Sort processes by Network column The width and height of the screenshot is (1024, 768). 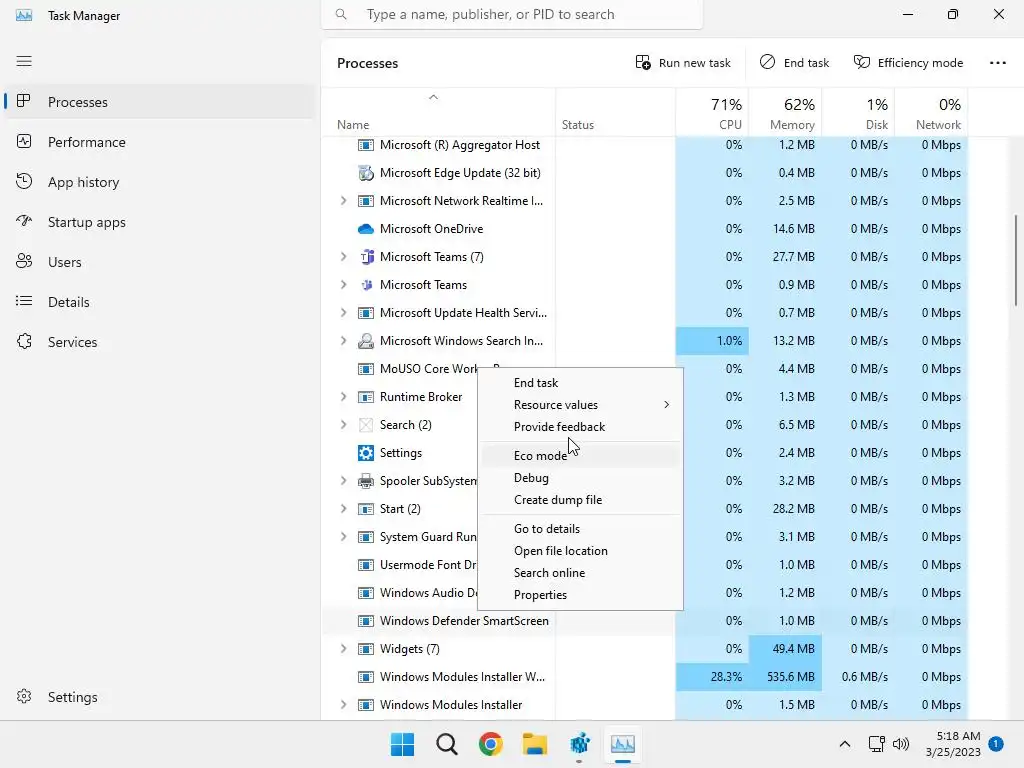click(931, 113)
